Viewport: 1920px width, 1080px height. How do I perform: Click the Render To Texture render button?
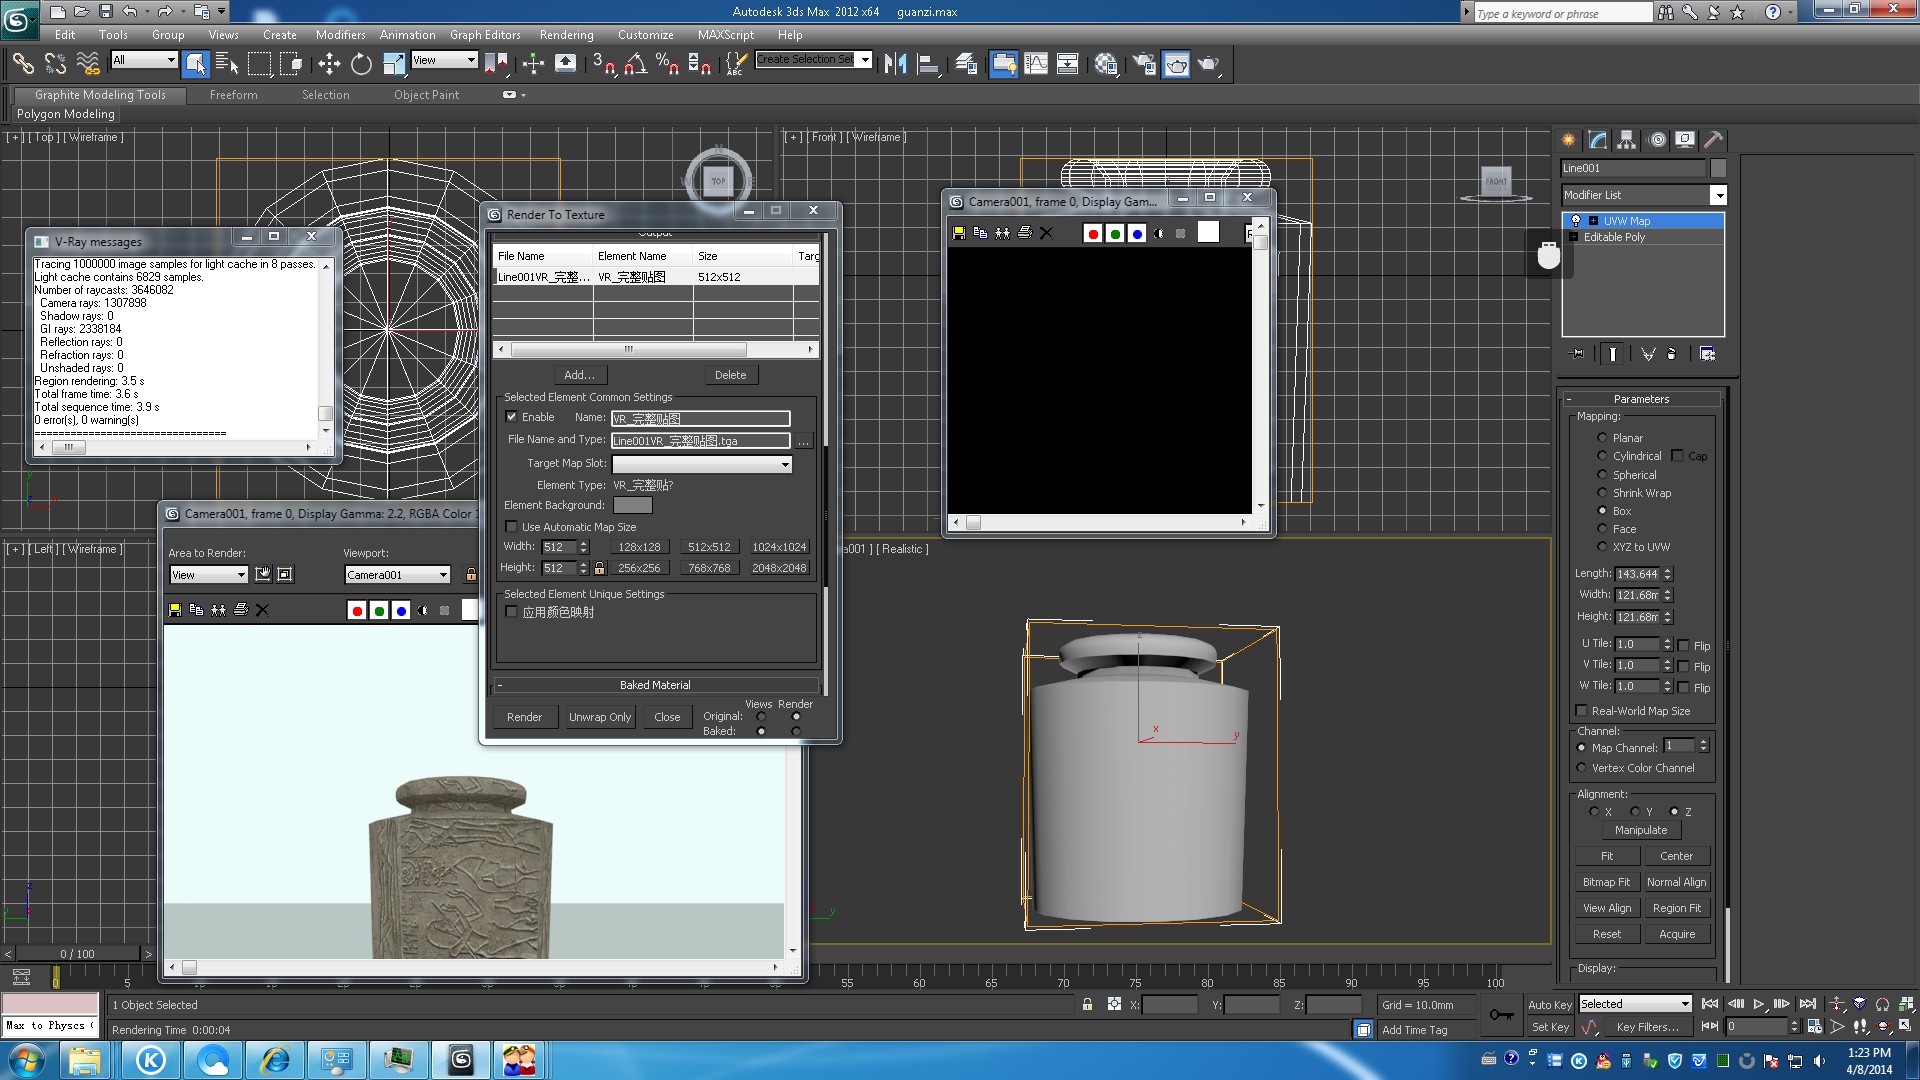[524, 716]
